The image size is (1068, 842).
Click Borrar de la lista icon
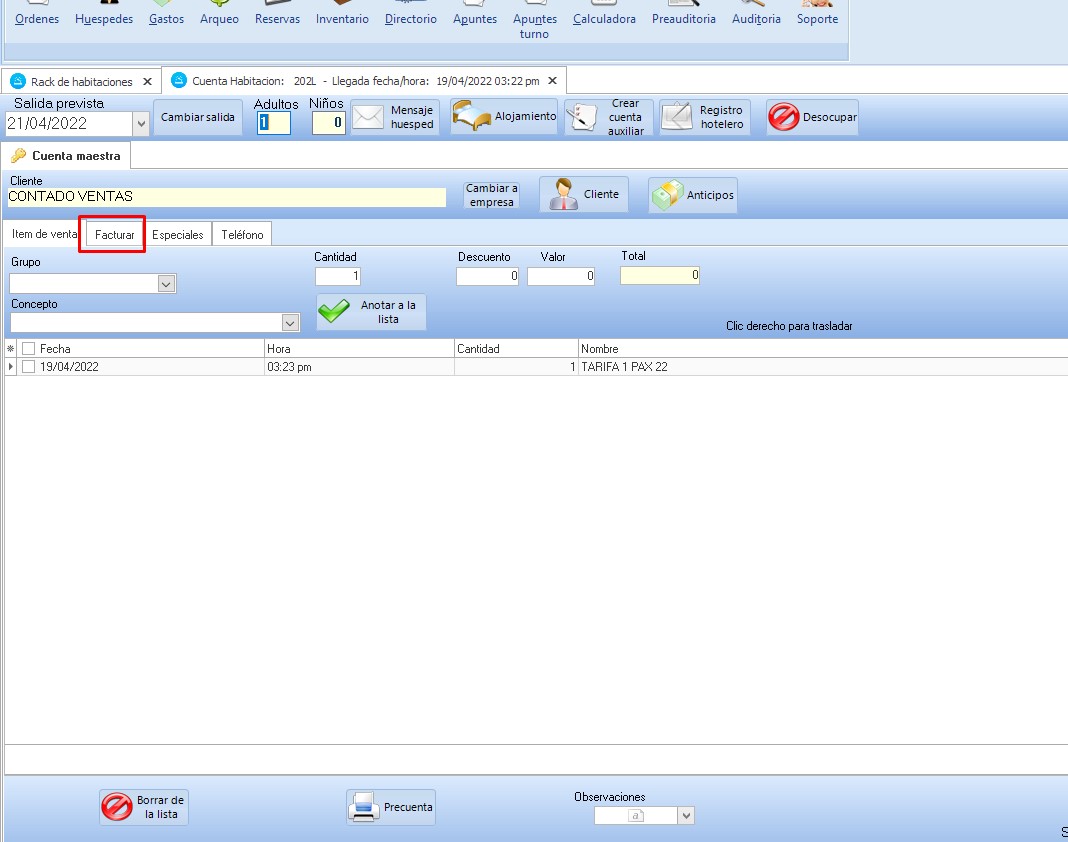point(117,807)
